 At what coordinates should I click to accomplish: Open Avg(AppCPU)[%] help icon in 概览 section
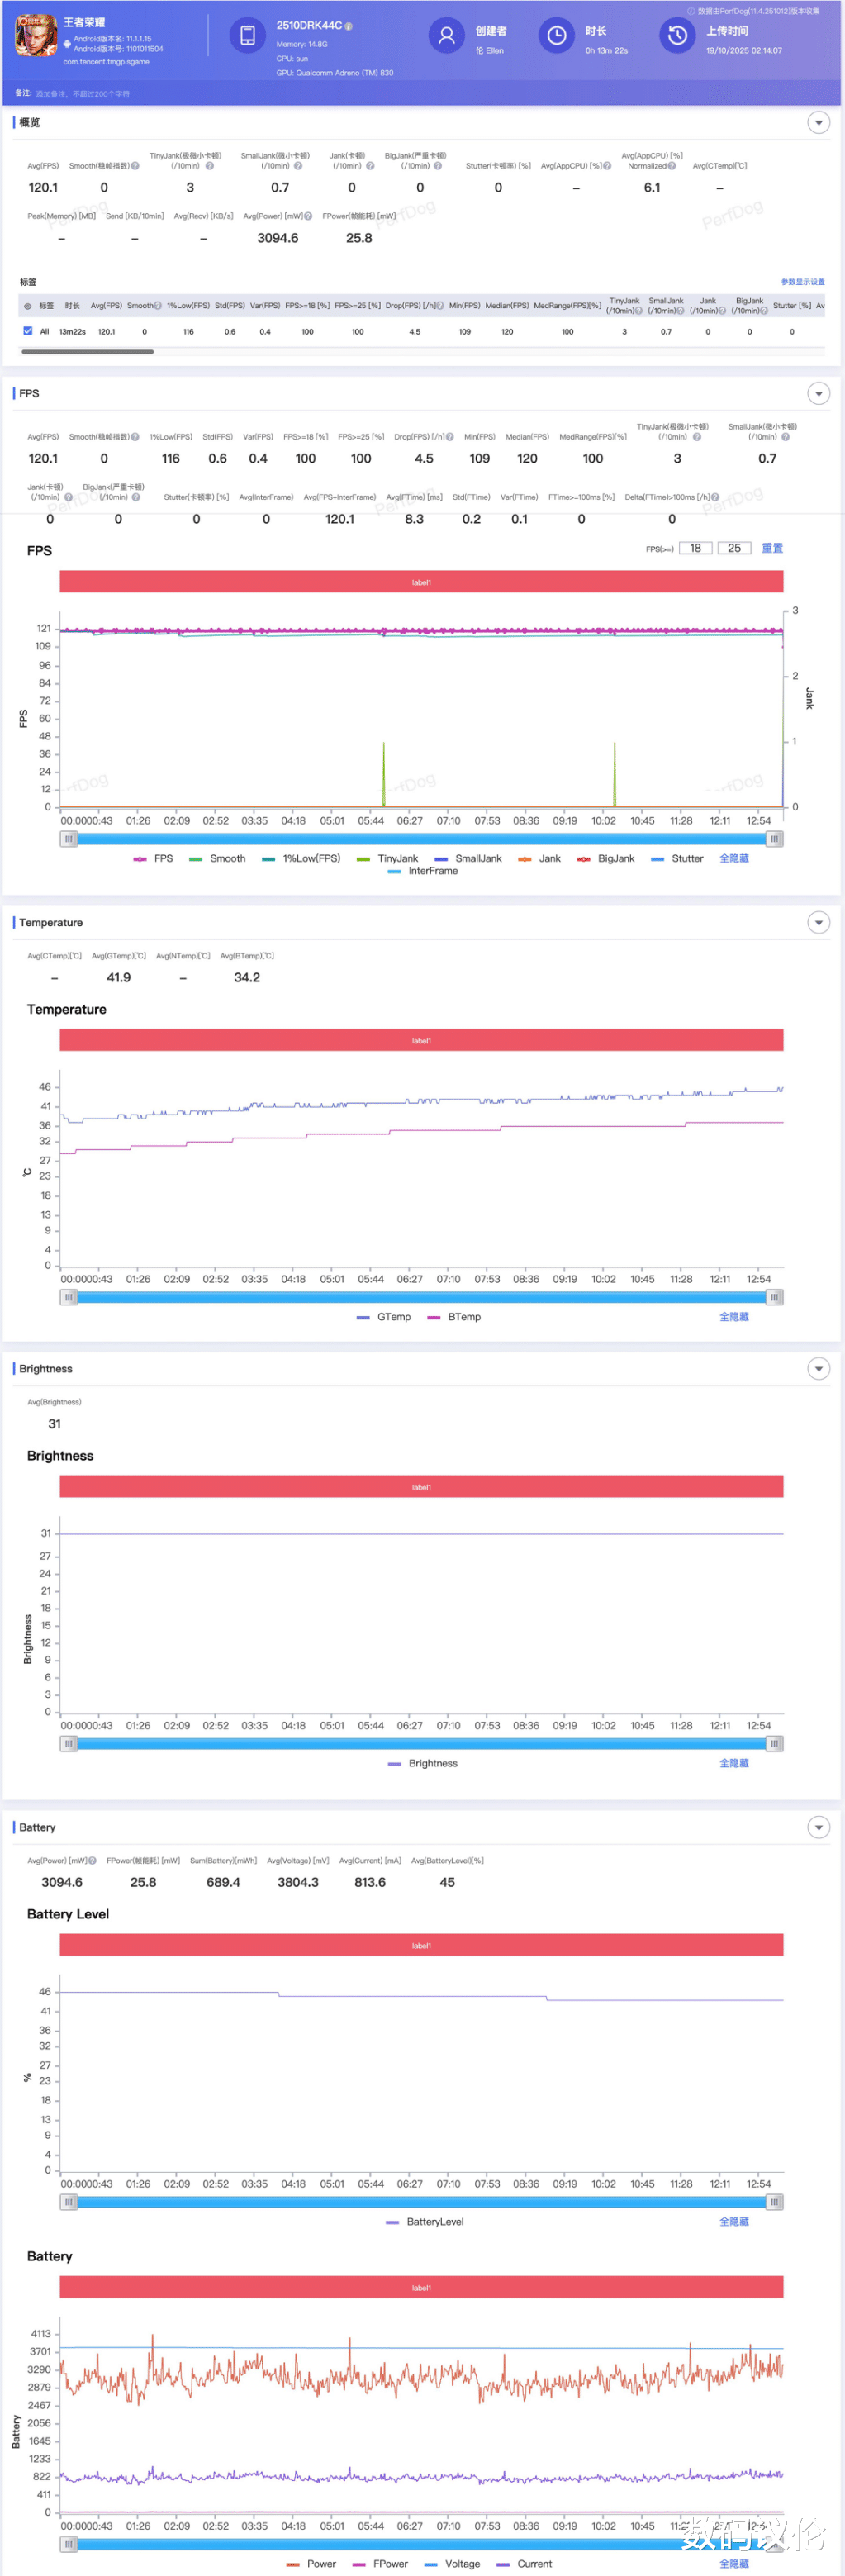click(607, 166)
